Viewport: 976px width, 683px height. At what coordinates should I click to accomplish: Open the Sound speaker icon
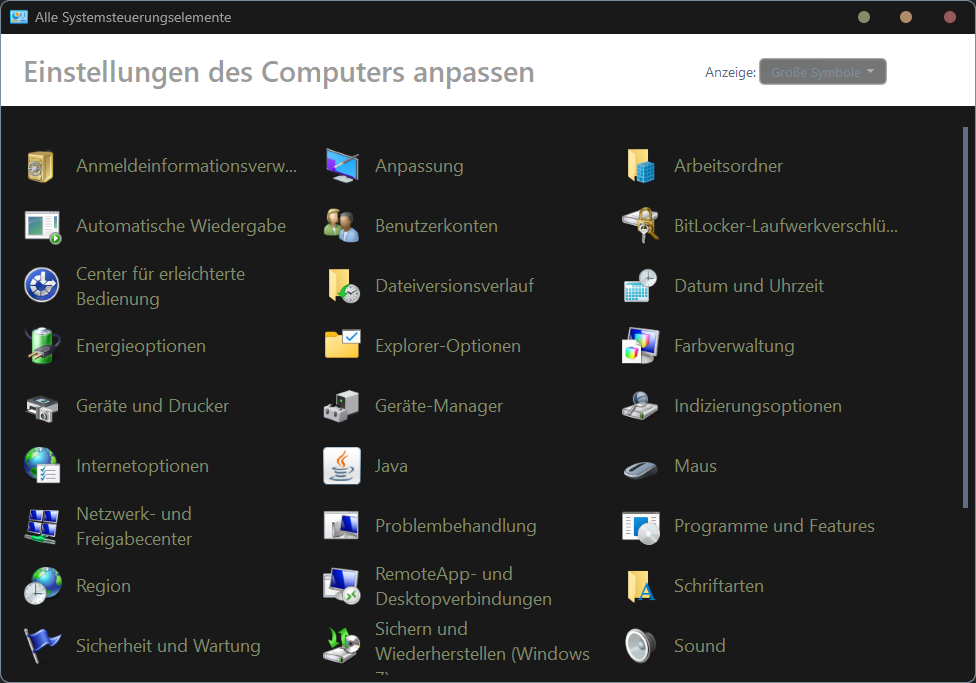[x=640, y=646]
